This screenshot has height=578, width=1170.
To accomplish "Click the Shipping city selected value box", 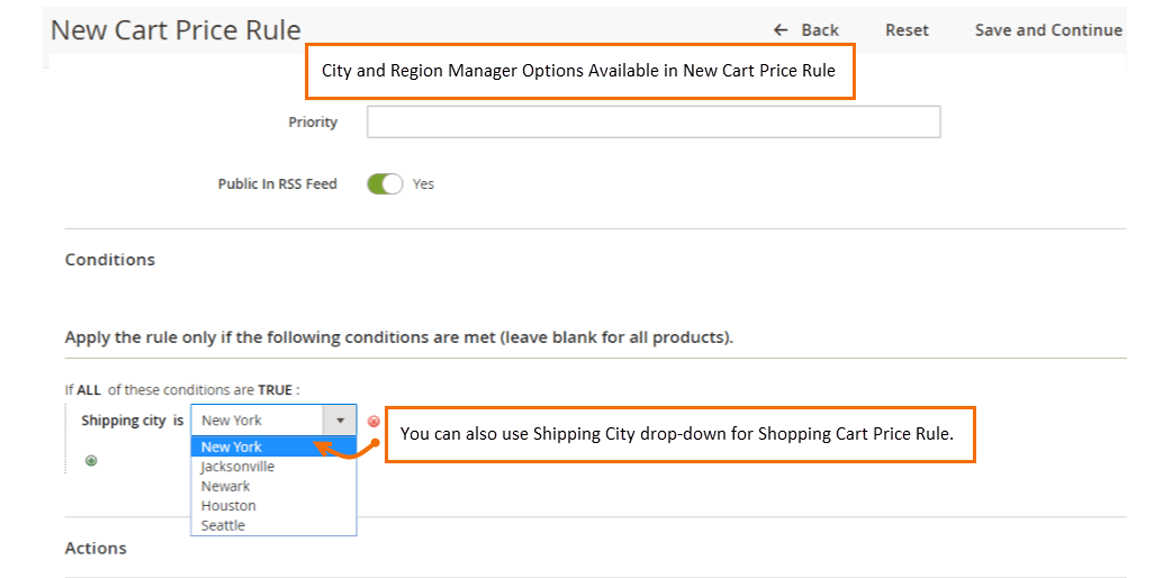I will coord(257,421).
